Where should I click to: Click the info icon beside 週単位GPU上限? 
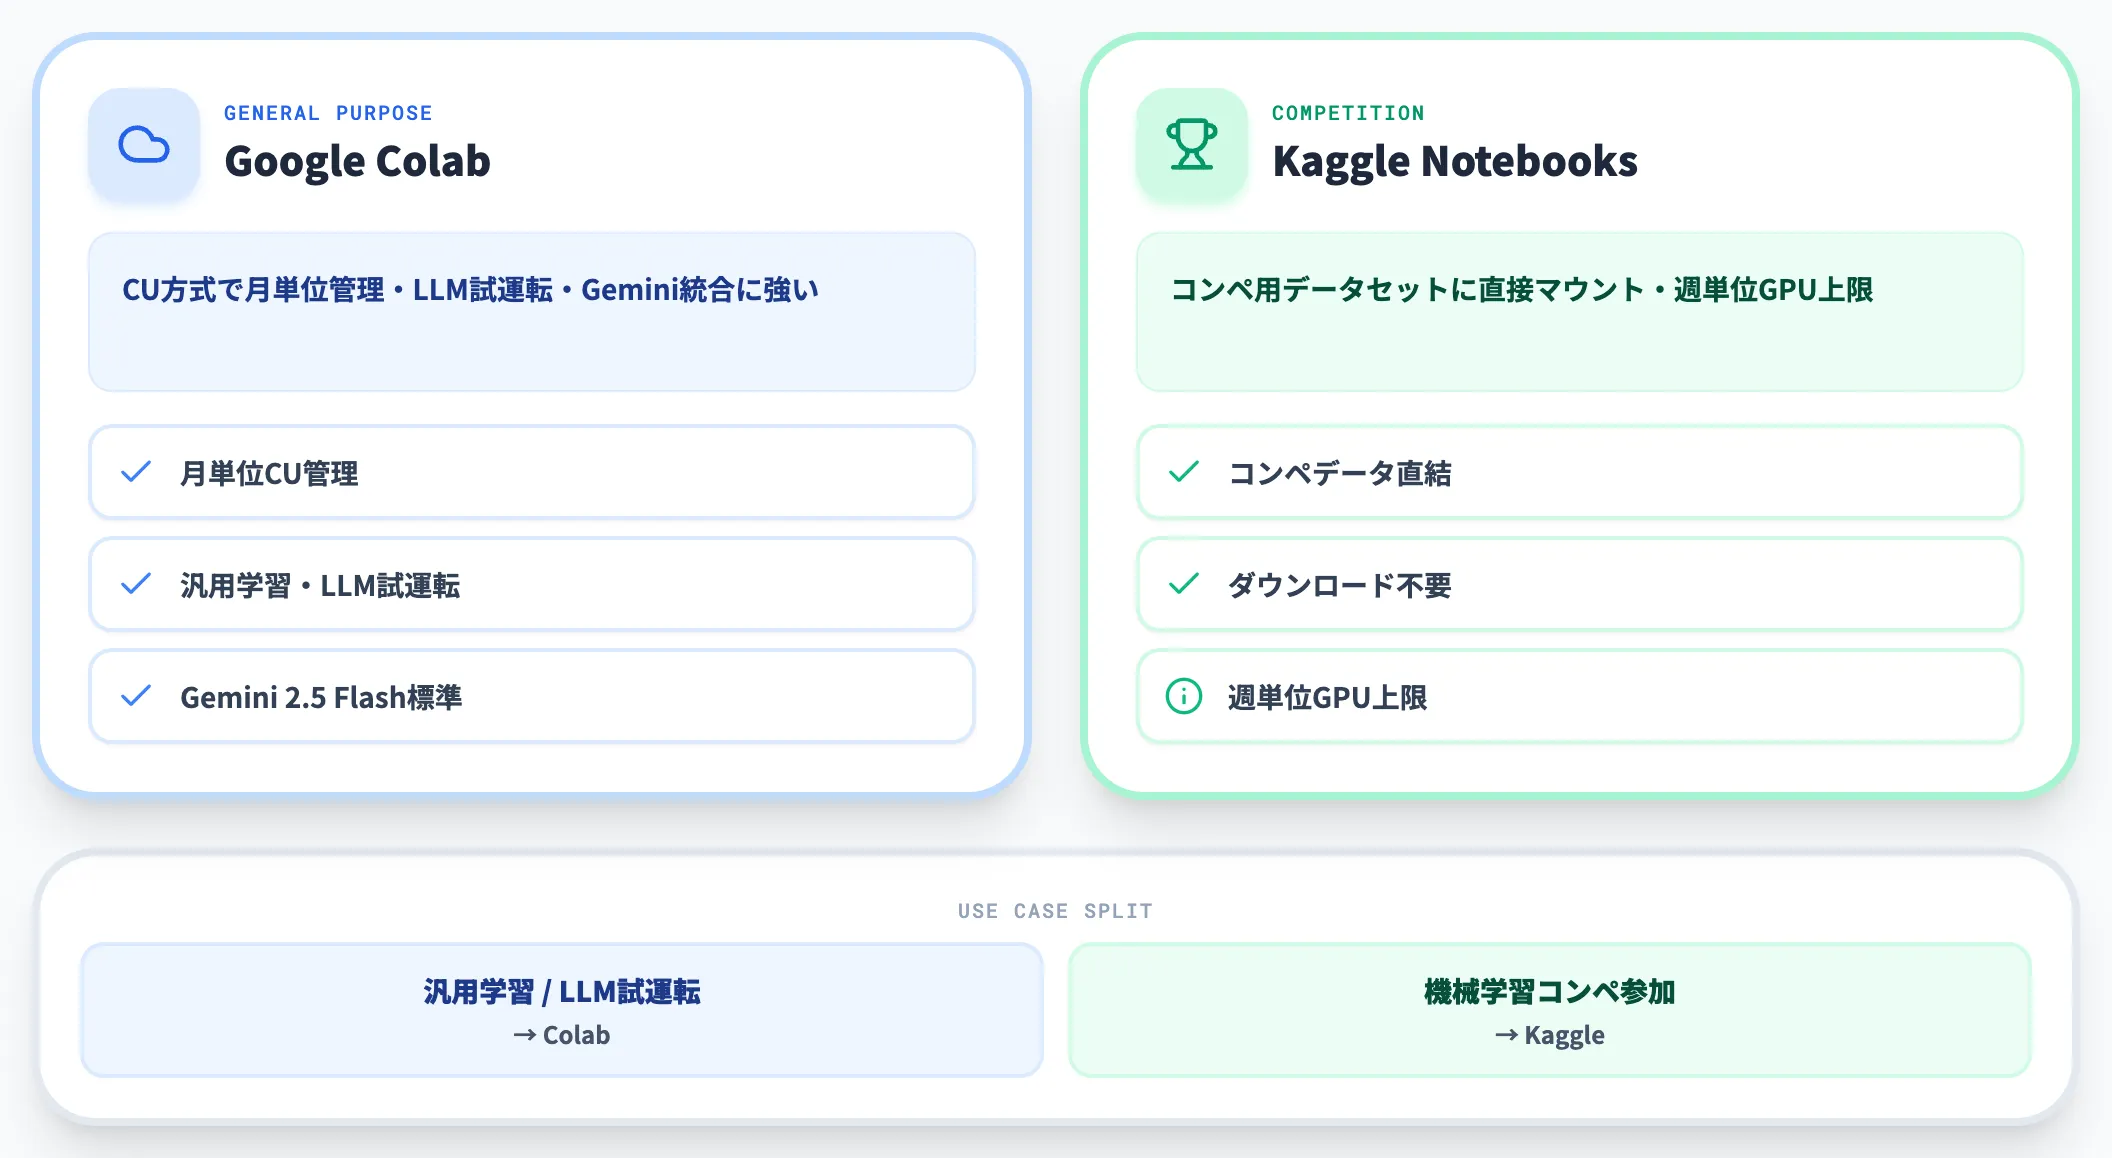[x=1184, y=696]
